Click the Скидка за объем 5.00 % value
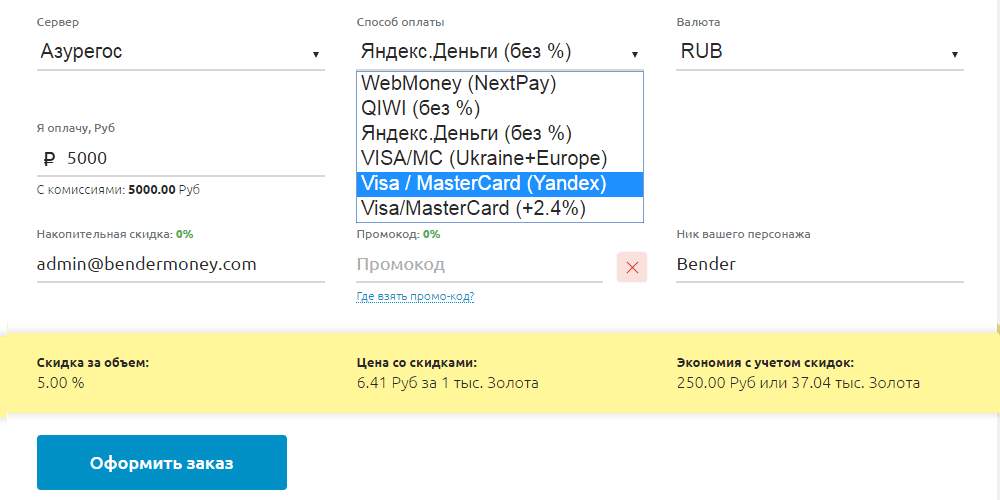Image resolution: width=1000 pixels, height=500 pixels. click(x=61, y=382)
